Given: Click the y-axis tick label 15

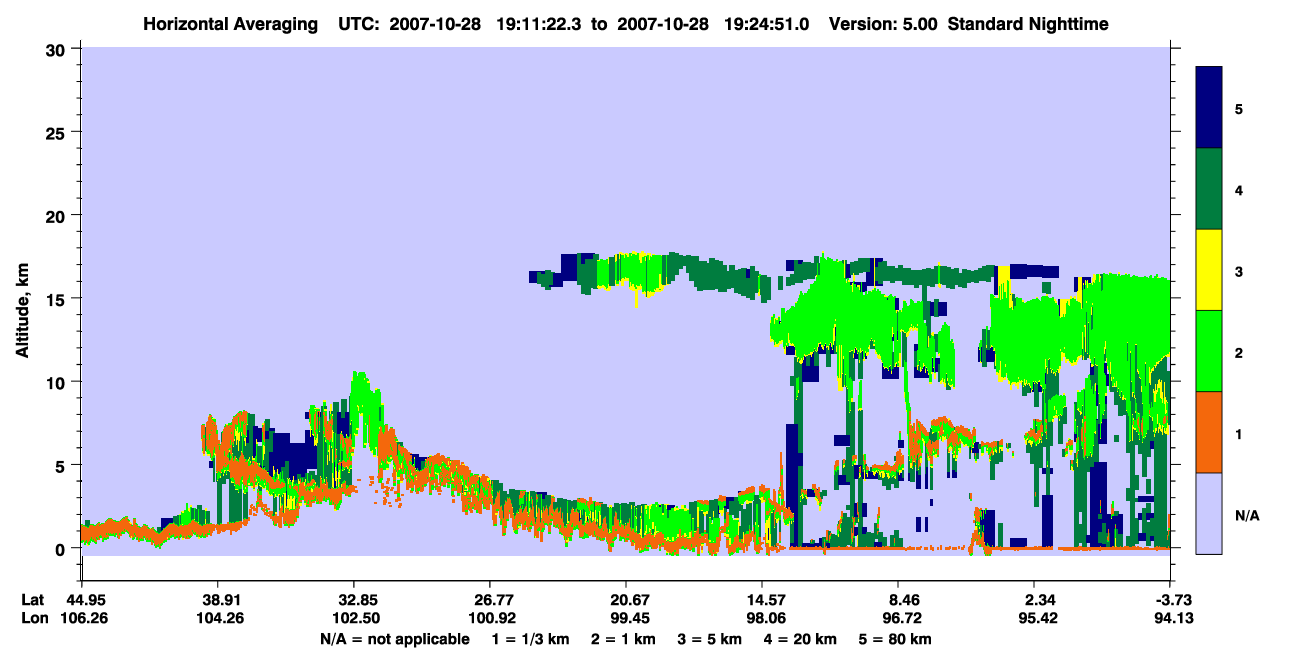Looking at the screenshot, I should [58, 298].
